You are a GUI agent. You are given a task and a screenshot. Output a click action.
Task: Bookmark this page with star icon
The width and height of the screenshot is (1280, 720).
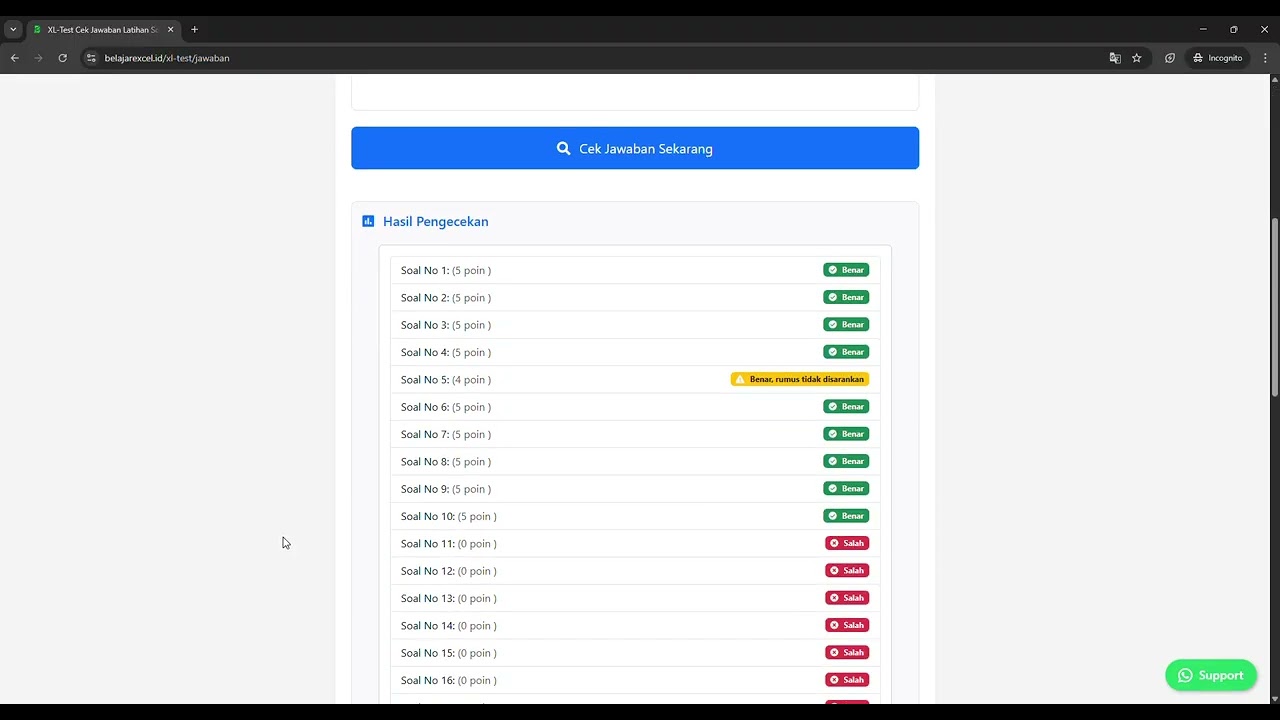1137,58
